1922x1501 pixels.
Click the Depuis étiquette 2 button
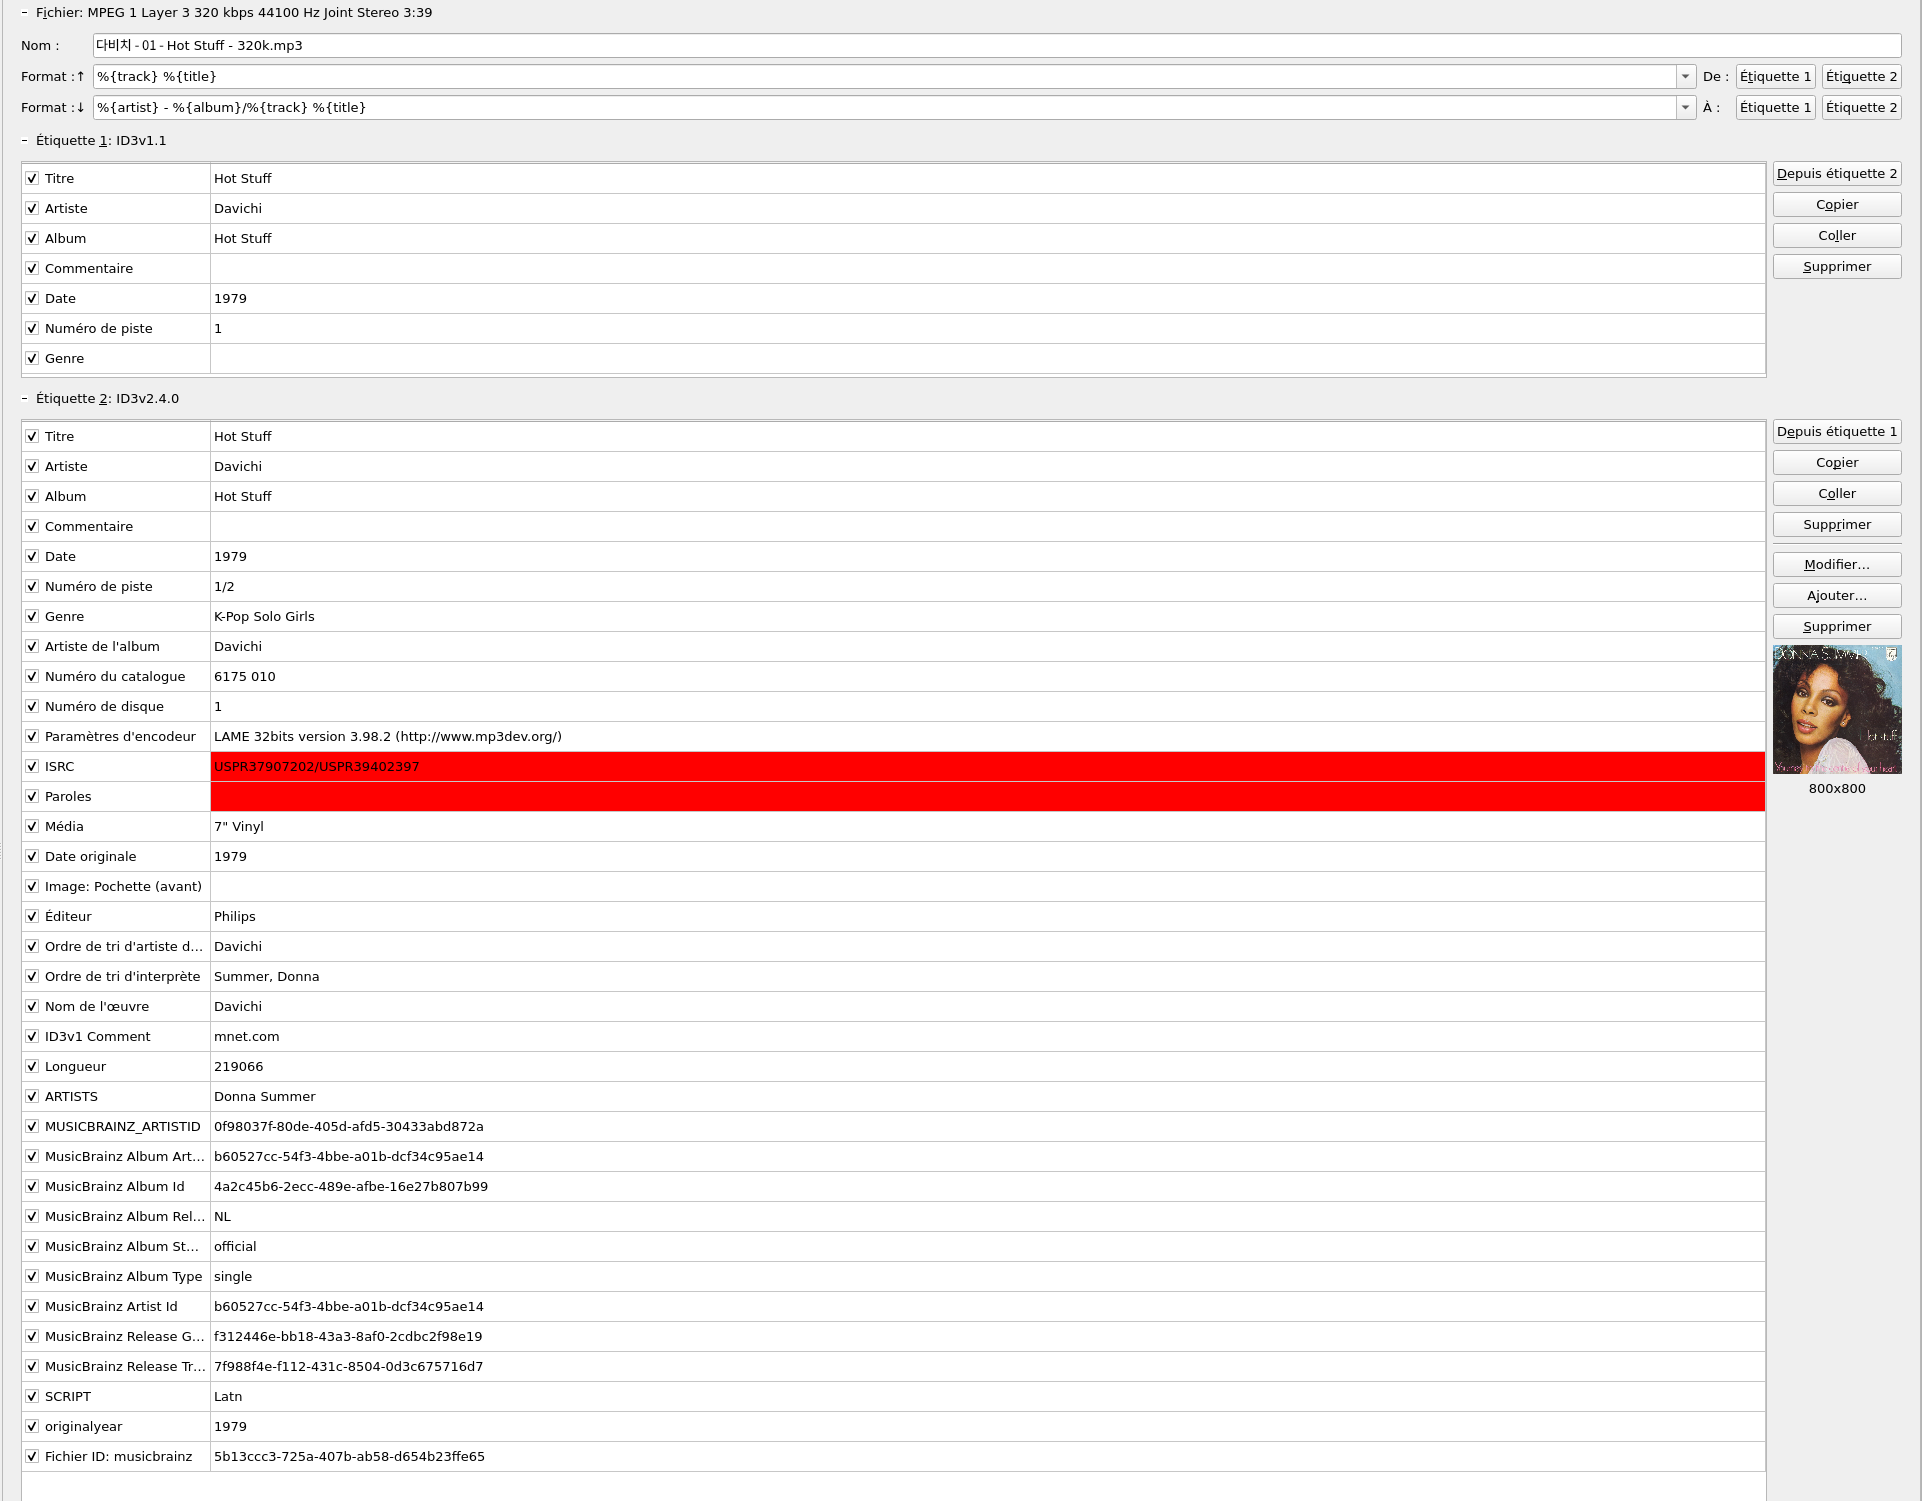[1836, 174]
